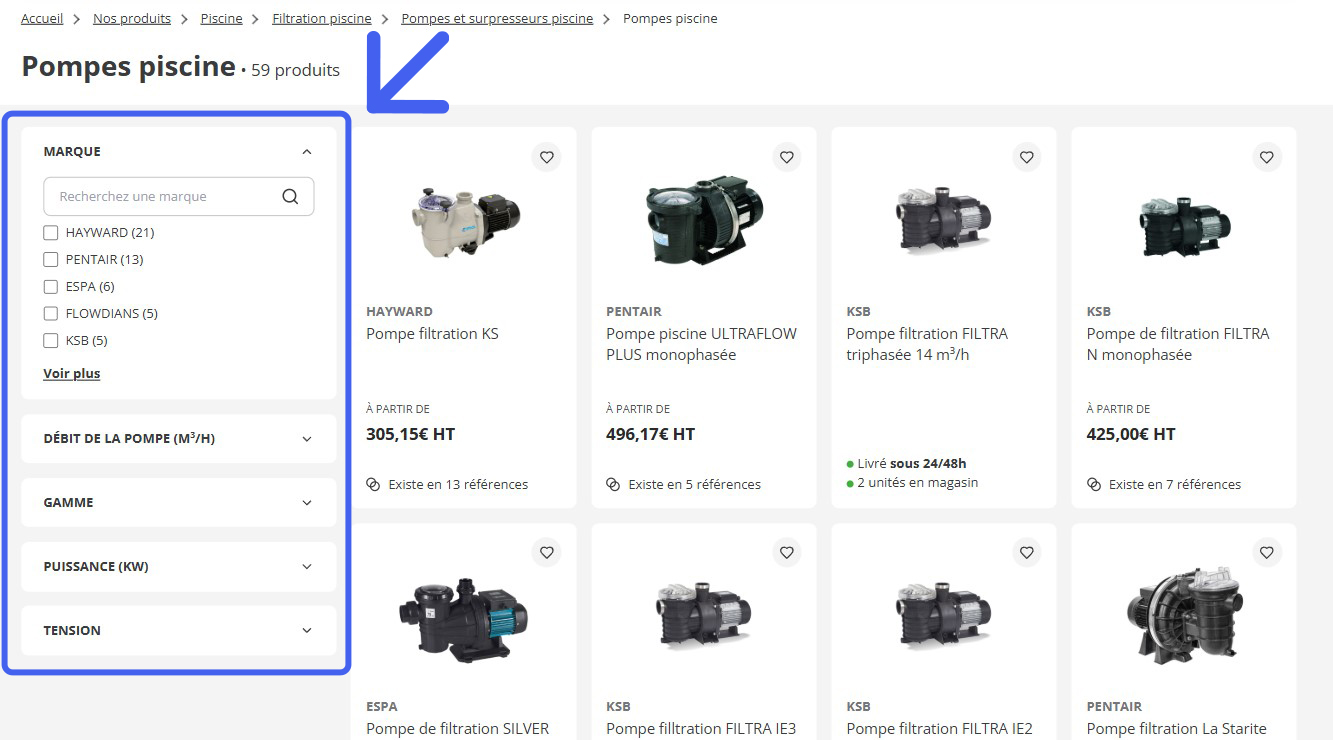The width and height of the screenshot is (1333, 740).
Task: Click Existe en 7 références text
Action: point(1174,484)
